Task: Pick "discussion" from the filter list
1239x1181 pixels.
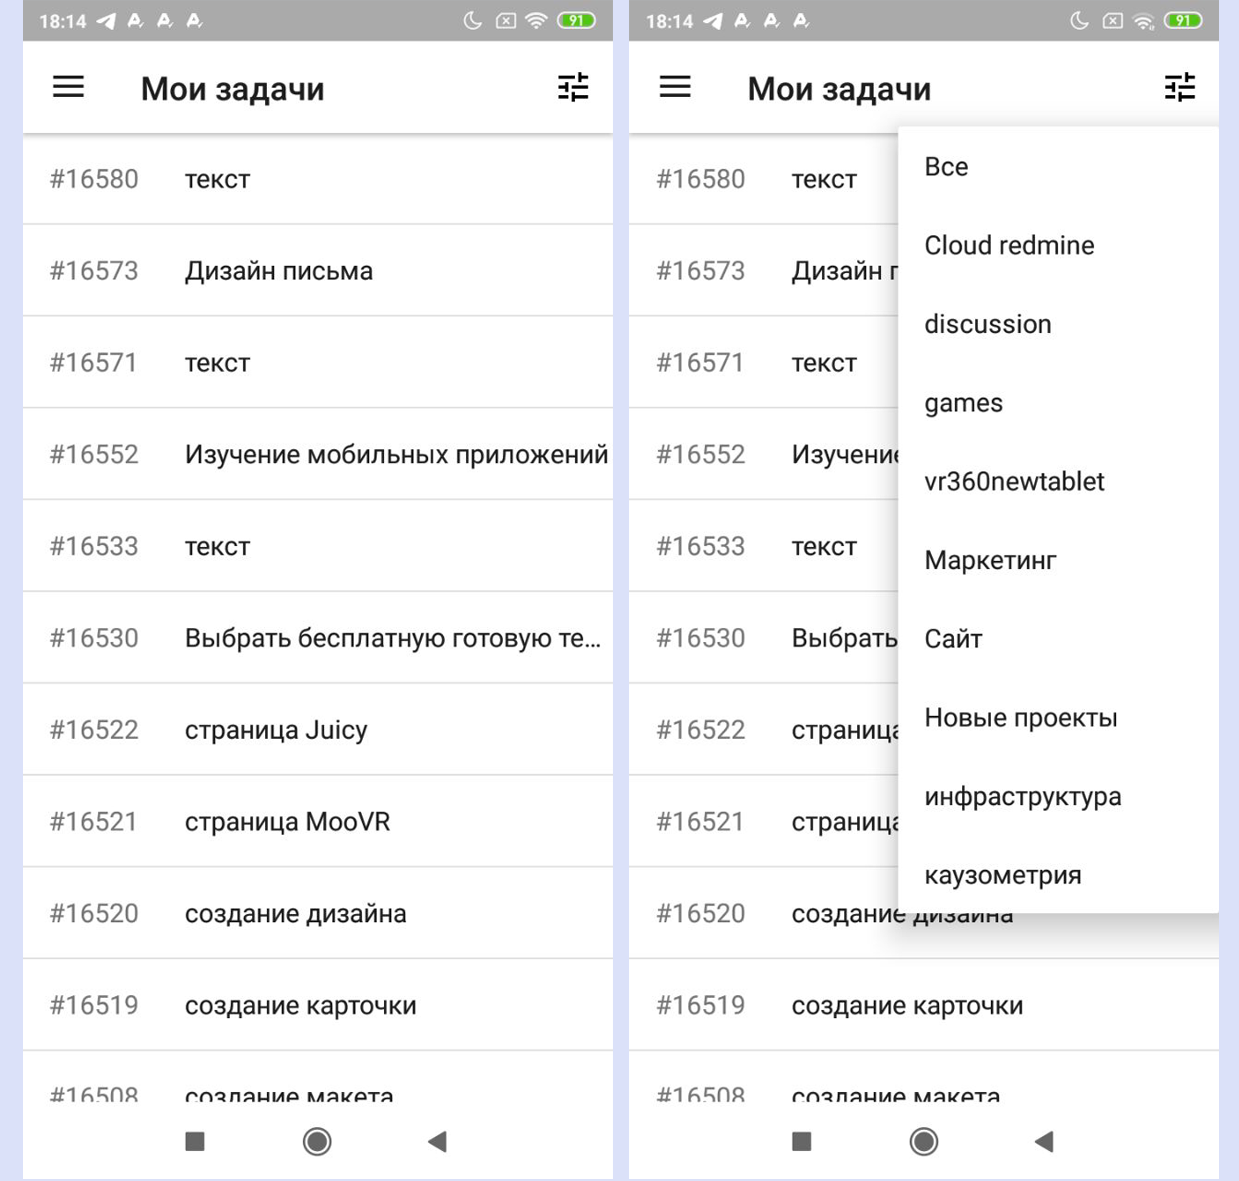Action: 987,324
